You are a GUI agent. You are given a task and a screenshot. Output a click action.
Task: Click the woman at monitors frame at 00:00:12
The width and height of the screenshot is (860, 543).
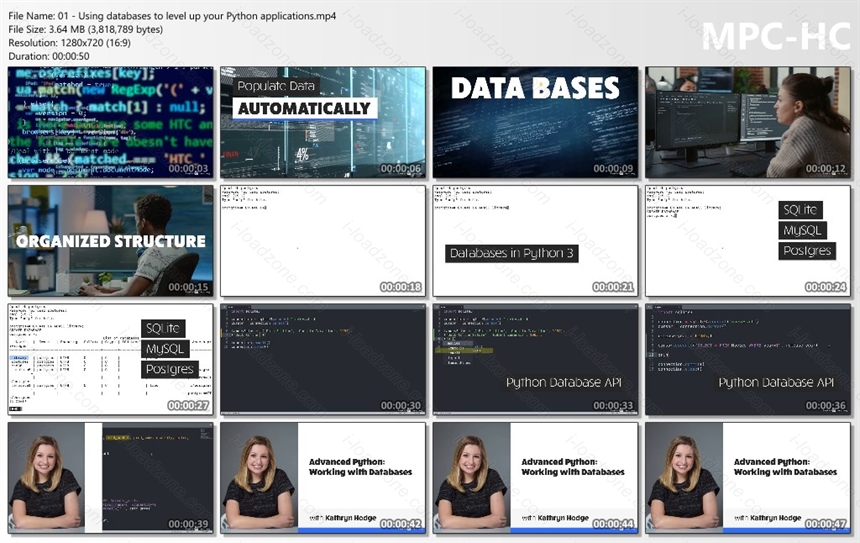[x=748, y=122]
